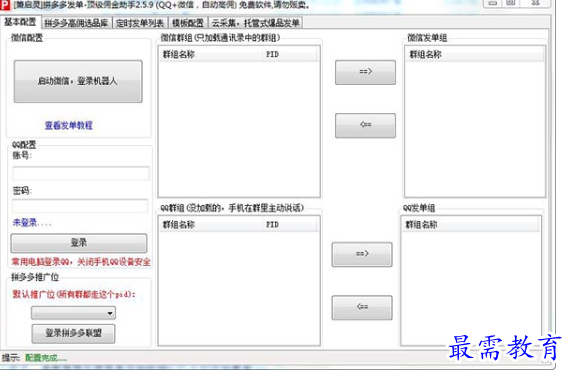Click the 配置完成 status bar text

(46, 358)
